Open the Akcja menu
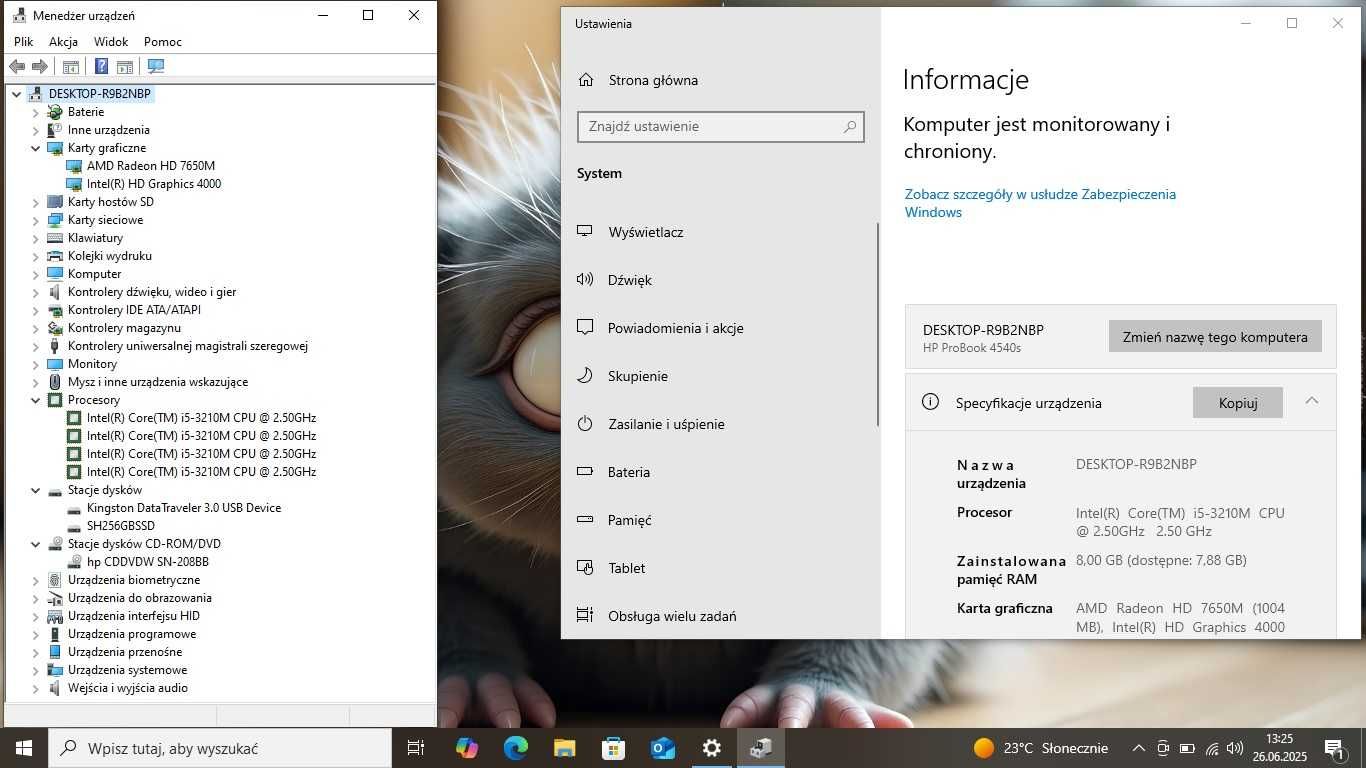Viewport: 1366px width, 768px height. 64,42
